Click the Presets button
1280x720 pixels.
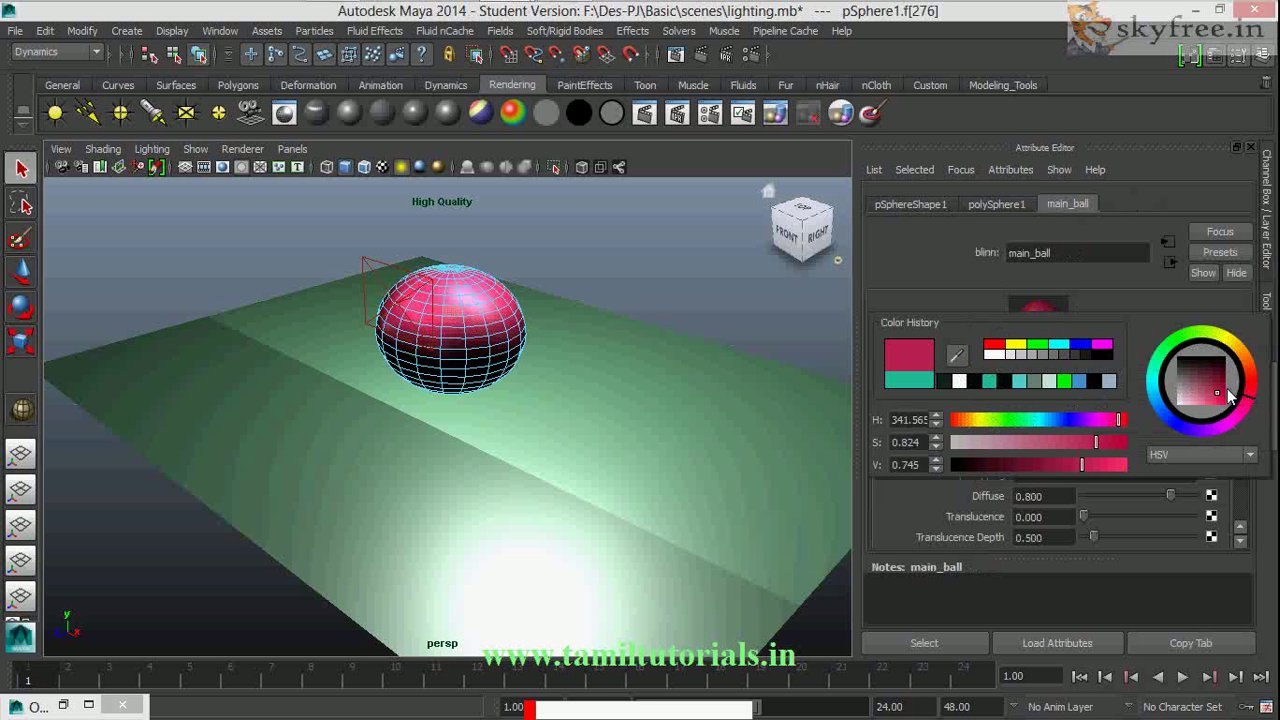click(1220, 252)
